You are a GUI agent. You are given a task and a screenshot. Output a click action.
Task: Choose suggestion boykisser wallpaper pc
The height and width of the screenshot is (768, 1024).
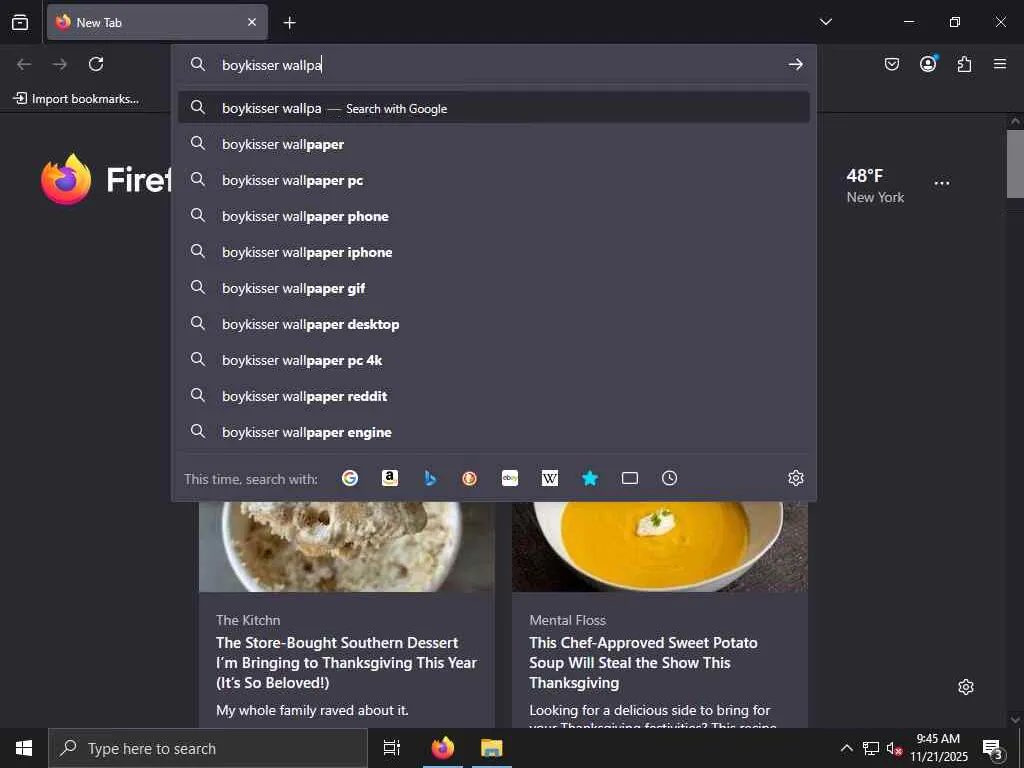pyautogui.click(x=494, y=180)
